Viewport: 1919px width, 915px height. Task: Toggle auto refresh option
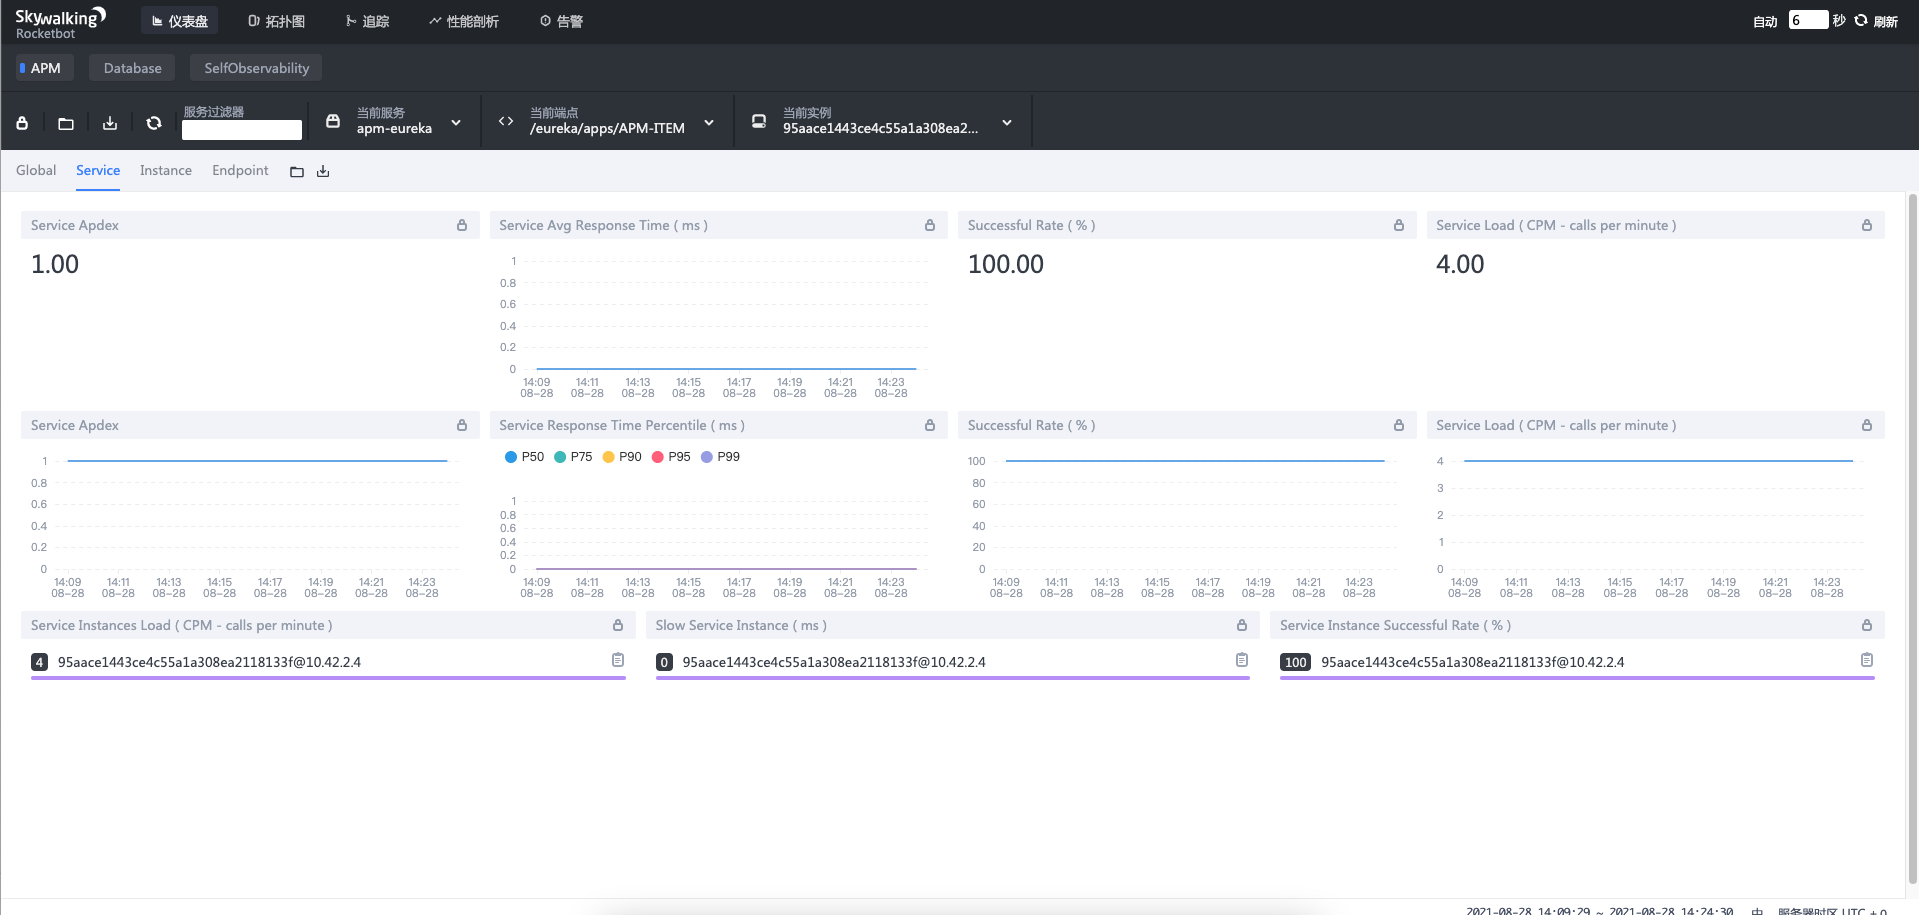(x=1765, y=21)
